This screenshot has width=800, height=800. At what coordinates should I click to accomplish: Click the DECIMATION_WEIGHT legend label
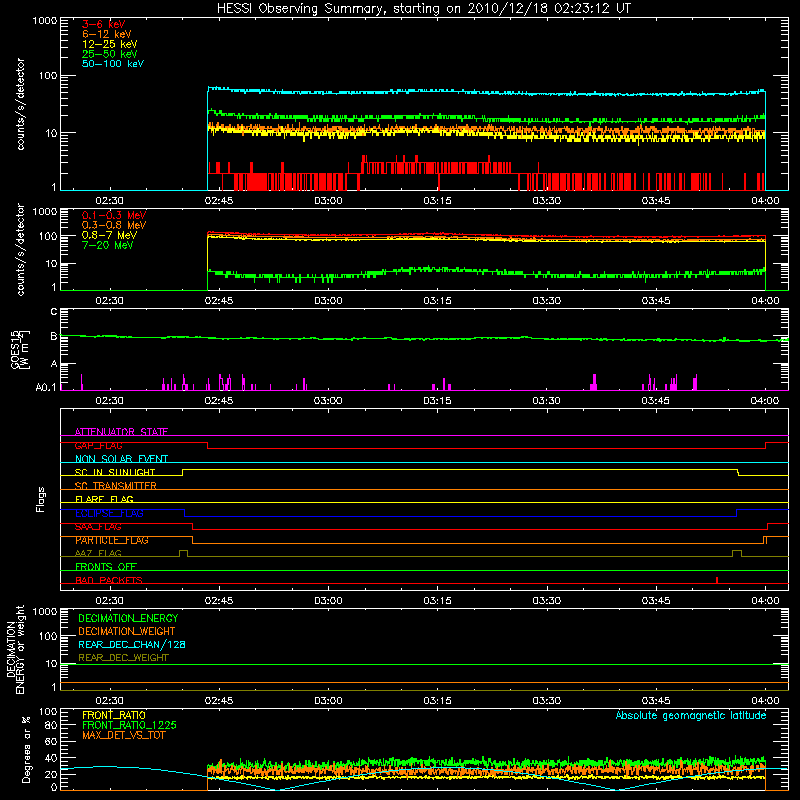click(x=127, y=631)
